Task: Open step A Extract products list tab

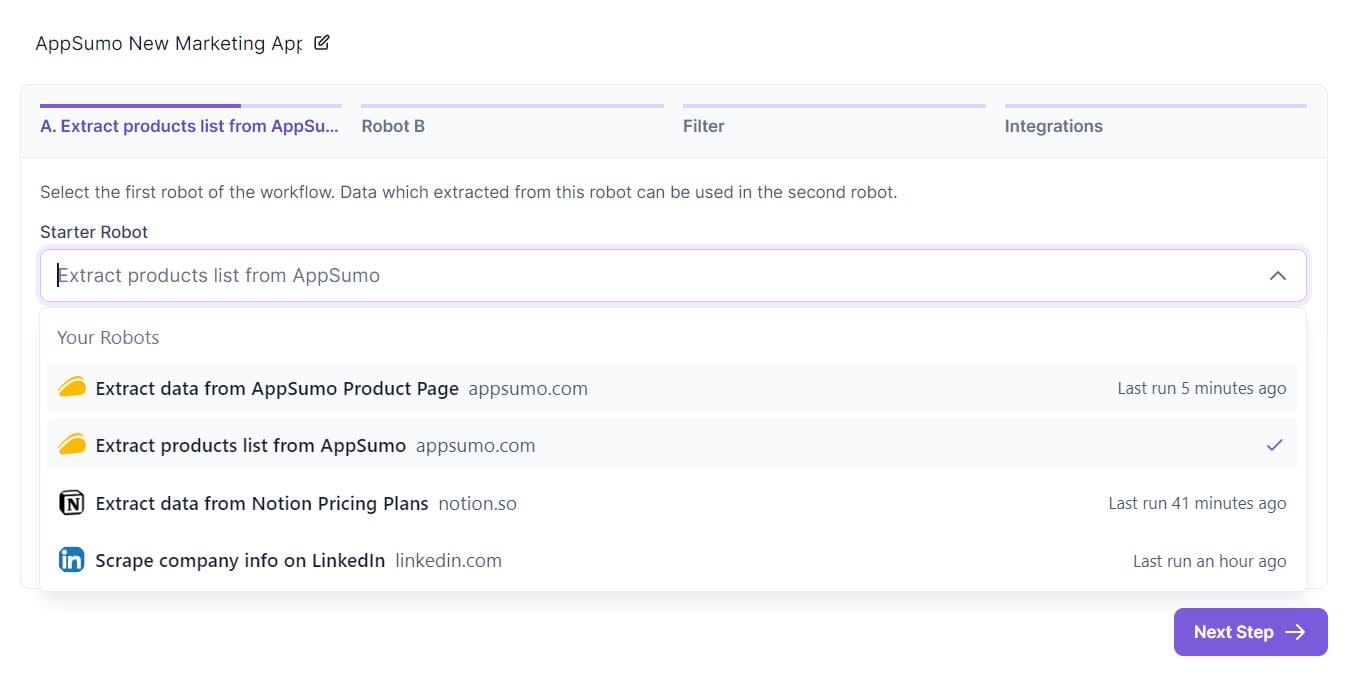Action: point(190,126)
